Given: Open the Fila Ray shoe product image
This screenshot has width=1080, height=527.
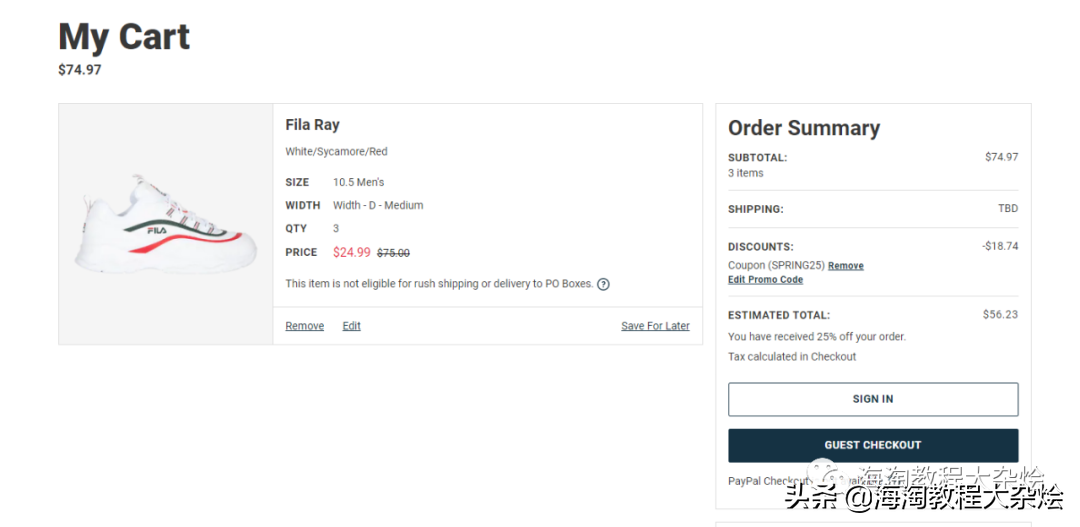Looking at the screenshot, I should click(x=160, y=222).
